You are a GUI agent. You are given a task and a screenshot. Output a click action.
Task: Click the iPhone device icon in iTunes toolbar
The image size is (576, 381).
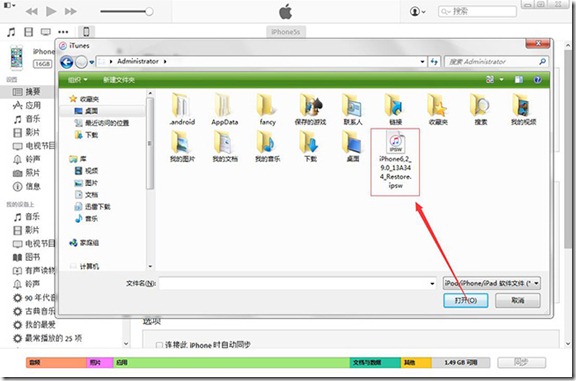[x=86, y=32]
